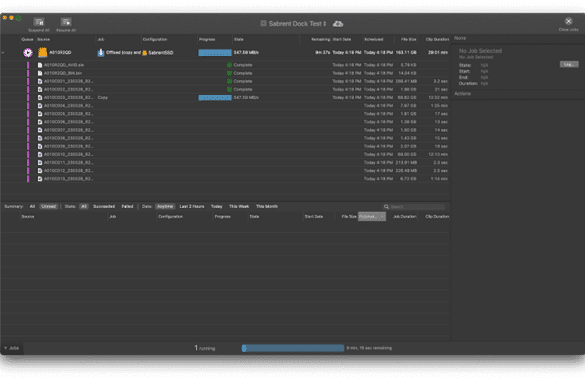
Task: Click highlighted column header right of File Size in history table
Action: point(372,217)
